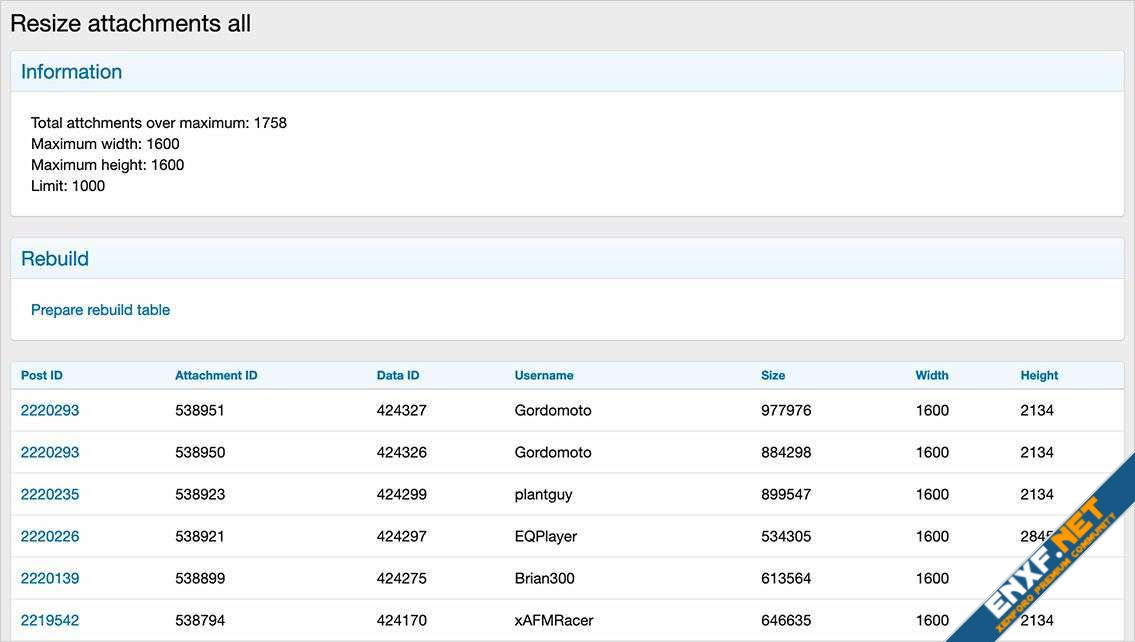Click the Height column header
The image size is (1135, 642).
coord(1039,375)
